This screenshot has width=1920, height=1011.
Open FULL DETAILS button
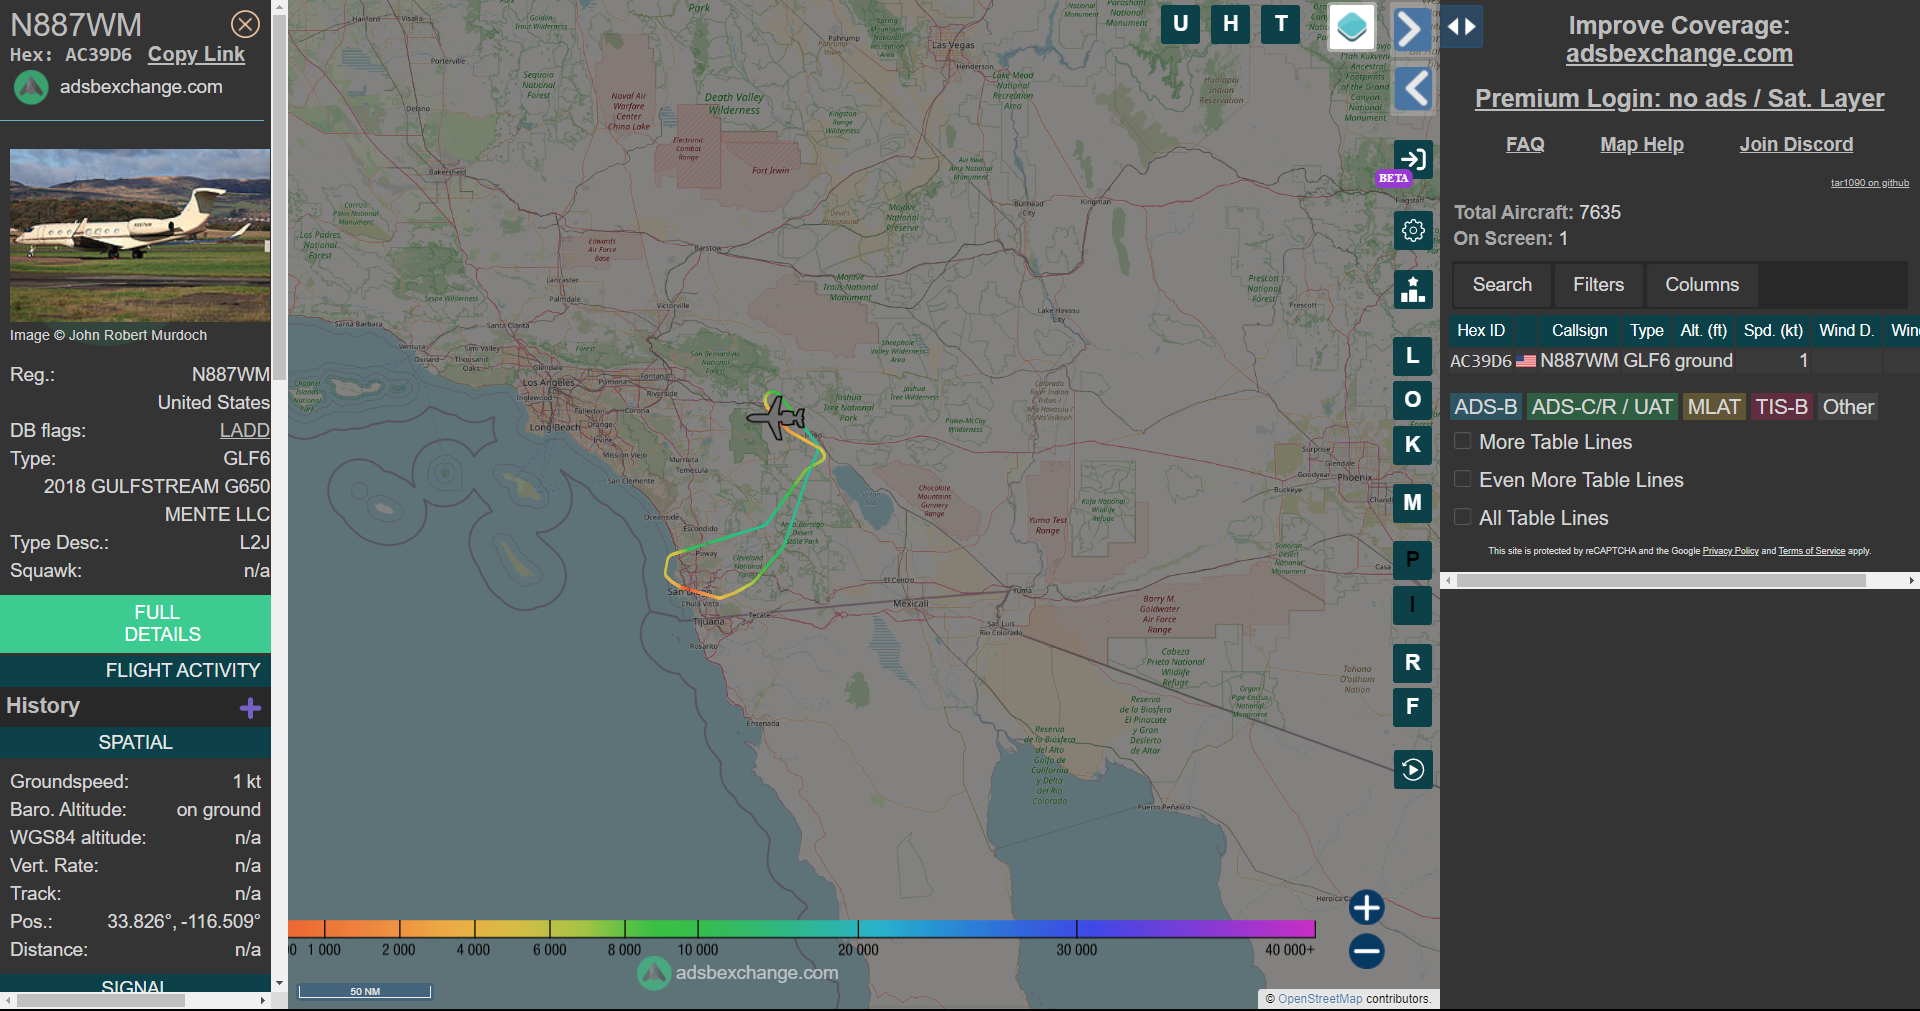click(x=135, y=623)
